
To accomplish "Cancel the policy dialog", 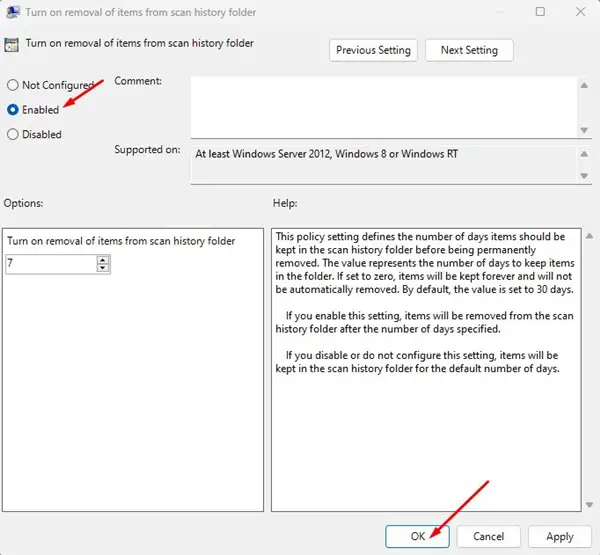I will tap(488, 536).
